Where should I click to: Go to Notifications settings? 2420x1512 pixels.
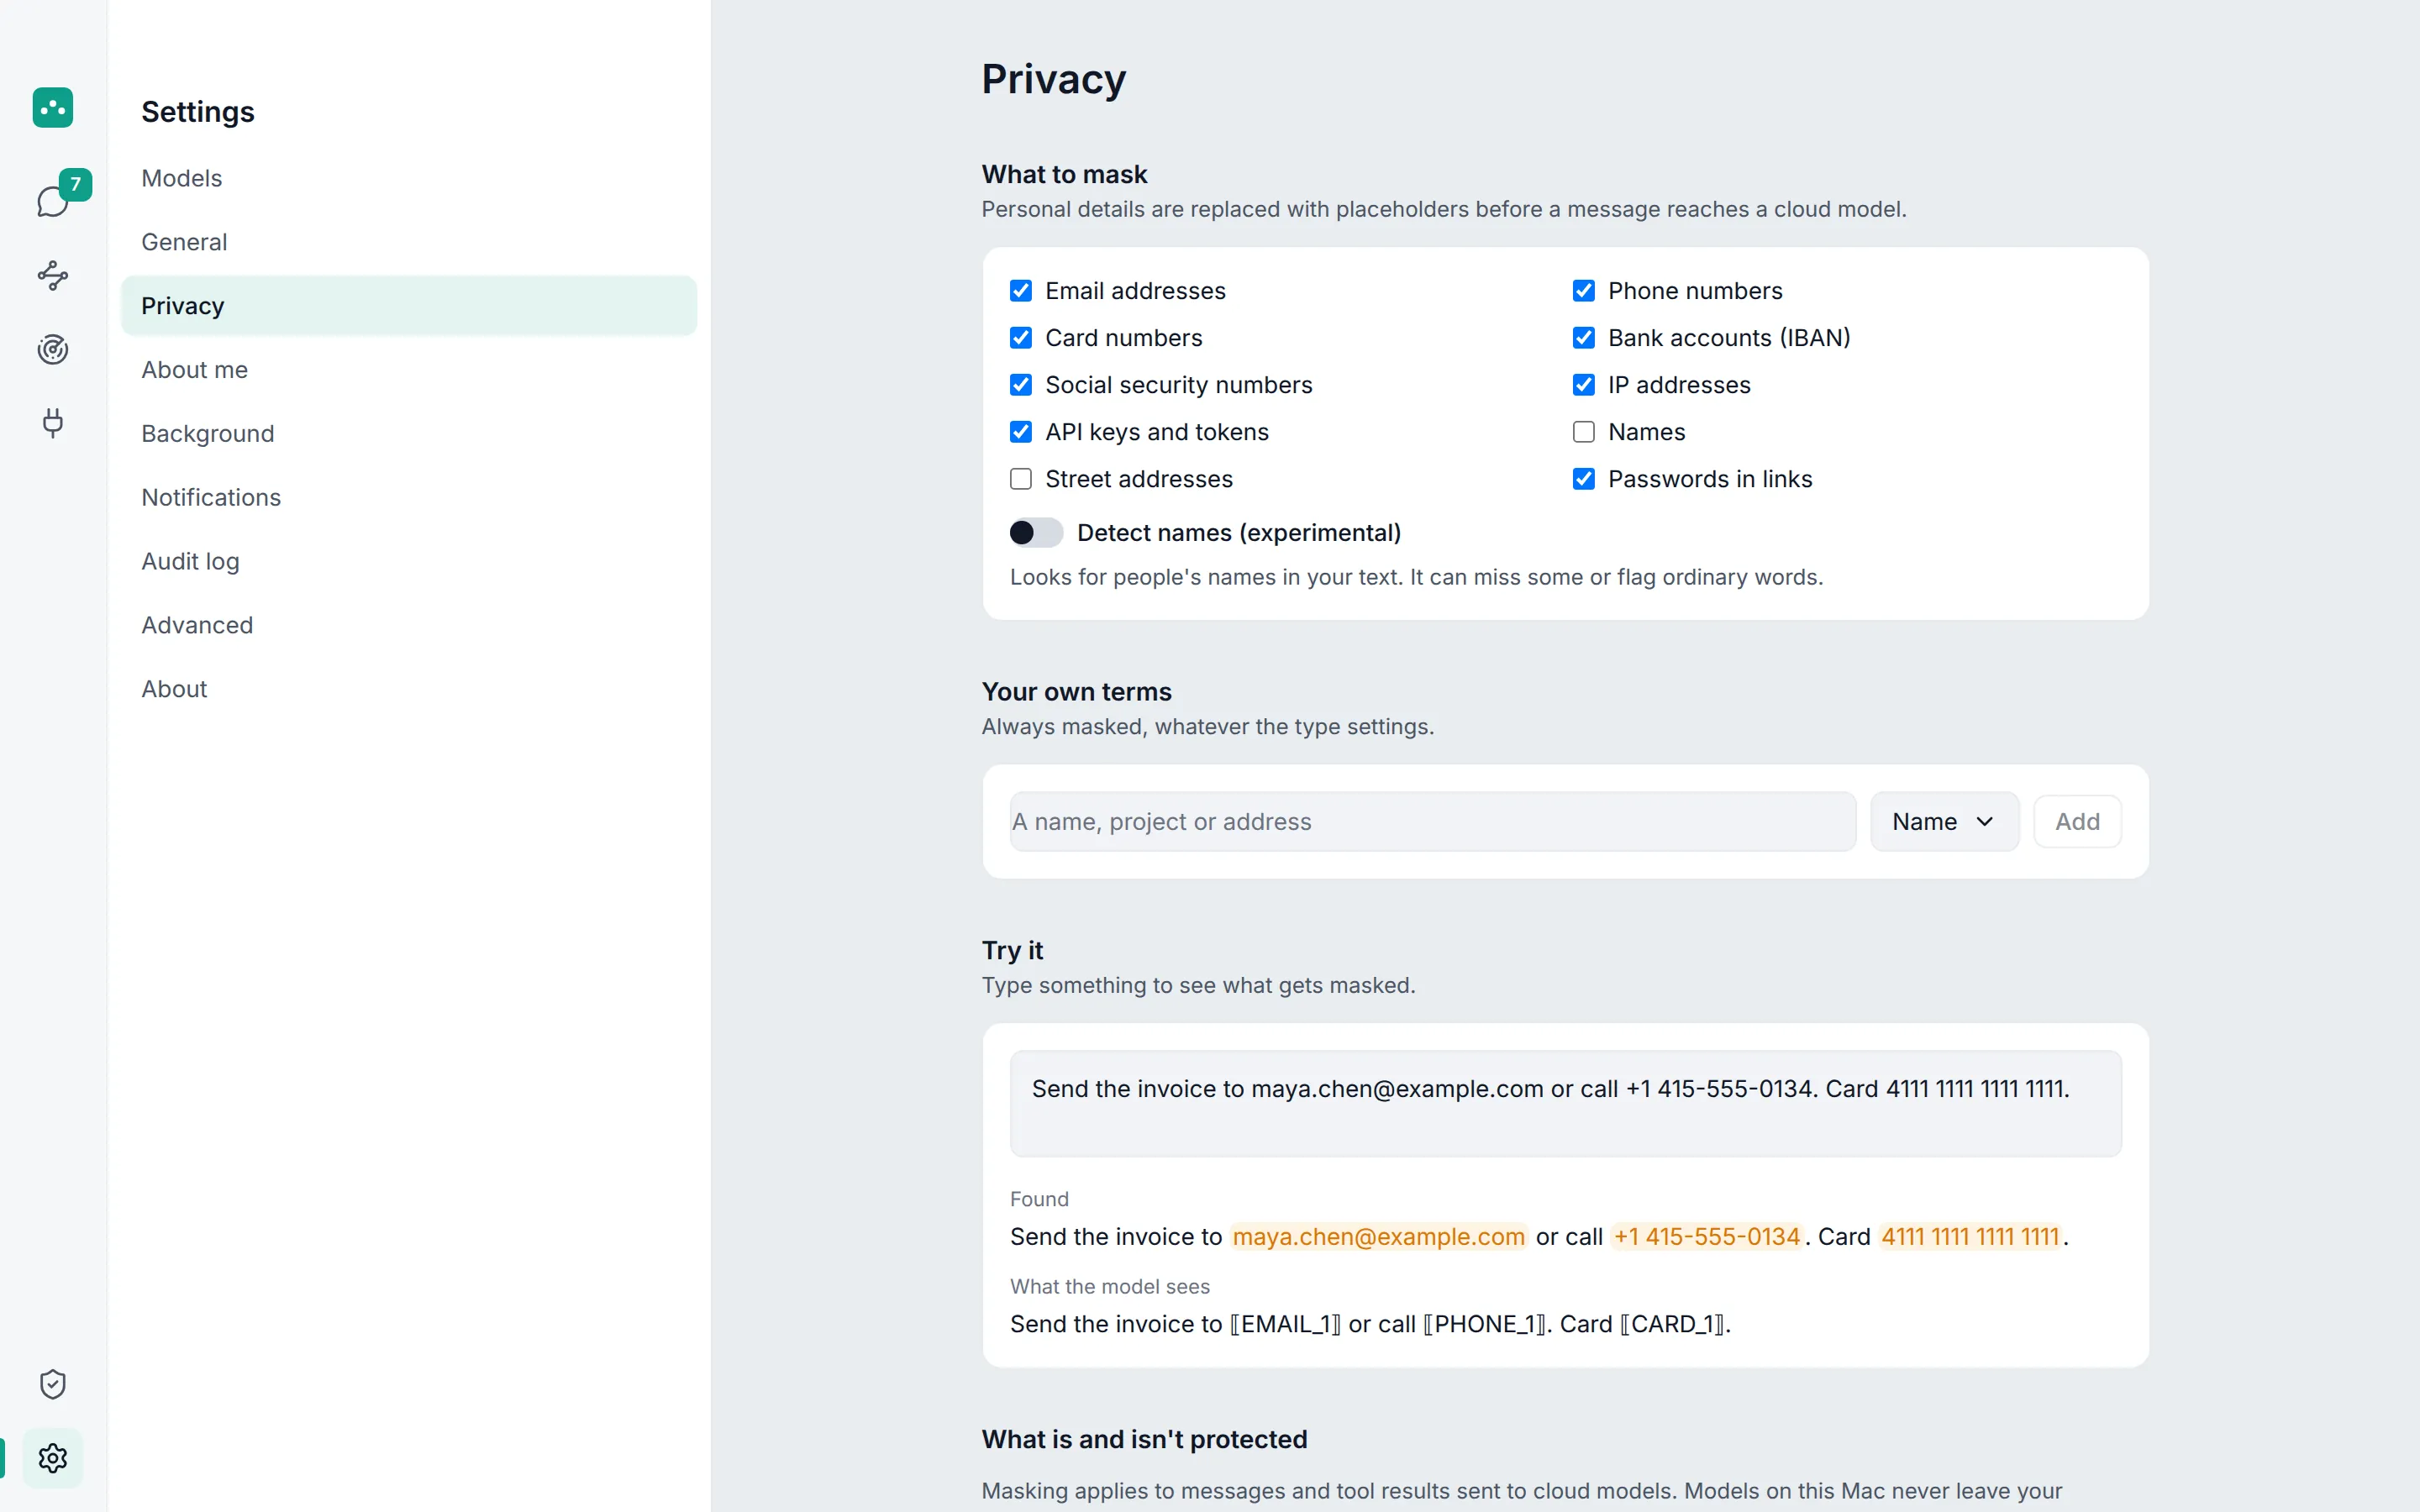click(409, 498)
